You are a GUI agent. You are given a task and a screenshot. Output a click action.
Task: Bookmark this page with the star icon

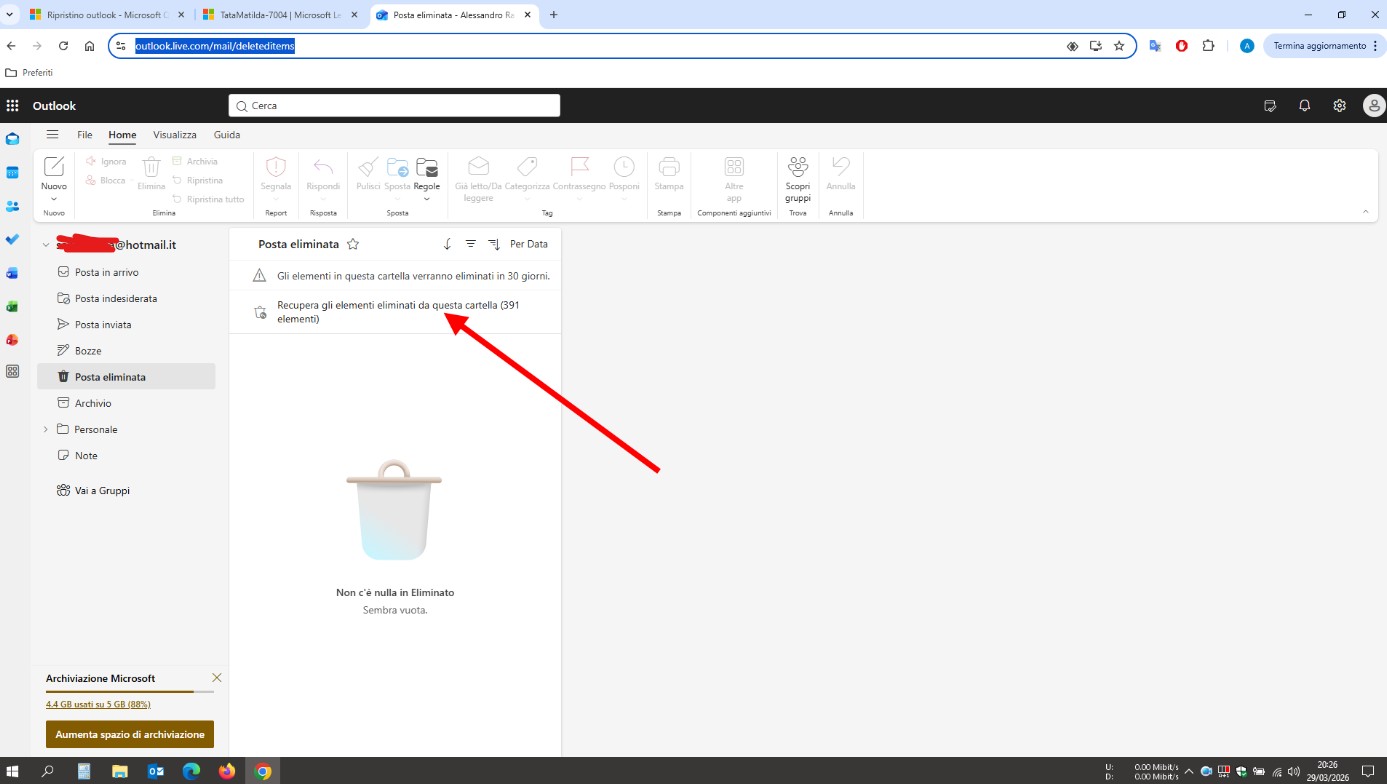[x=1119, y=46]
